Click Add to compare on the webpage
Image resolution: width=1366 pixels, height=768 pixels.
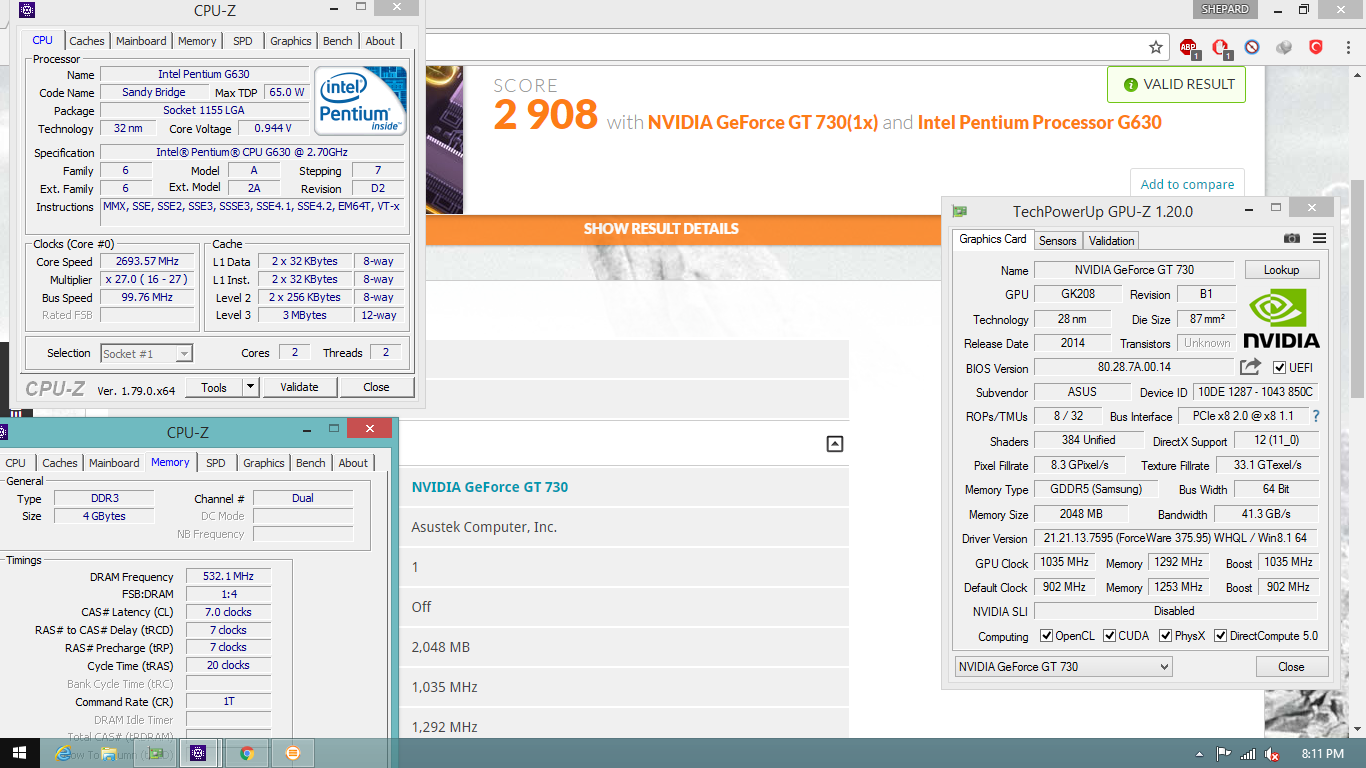click(1187, 184)
